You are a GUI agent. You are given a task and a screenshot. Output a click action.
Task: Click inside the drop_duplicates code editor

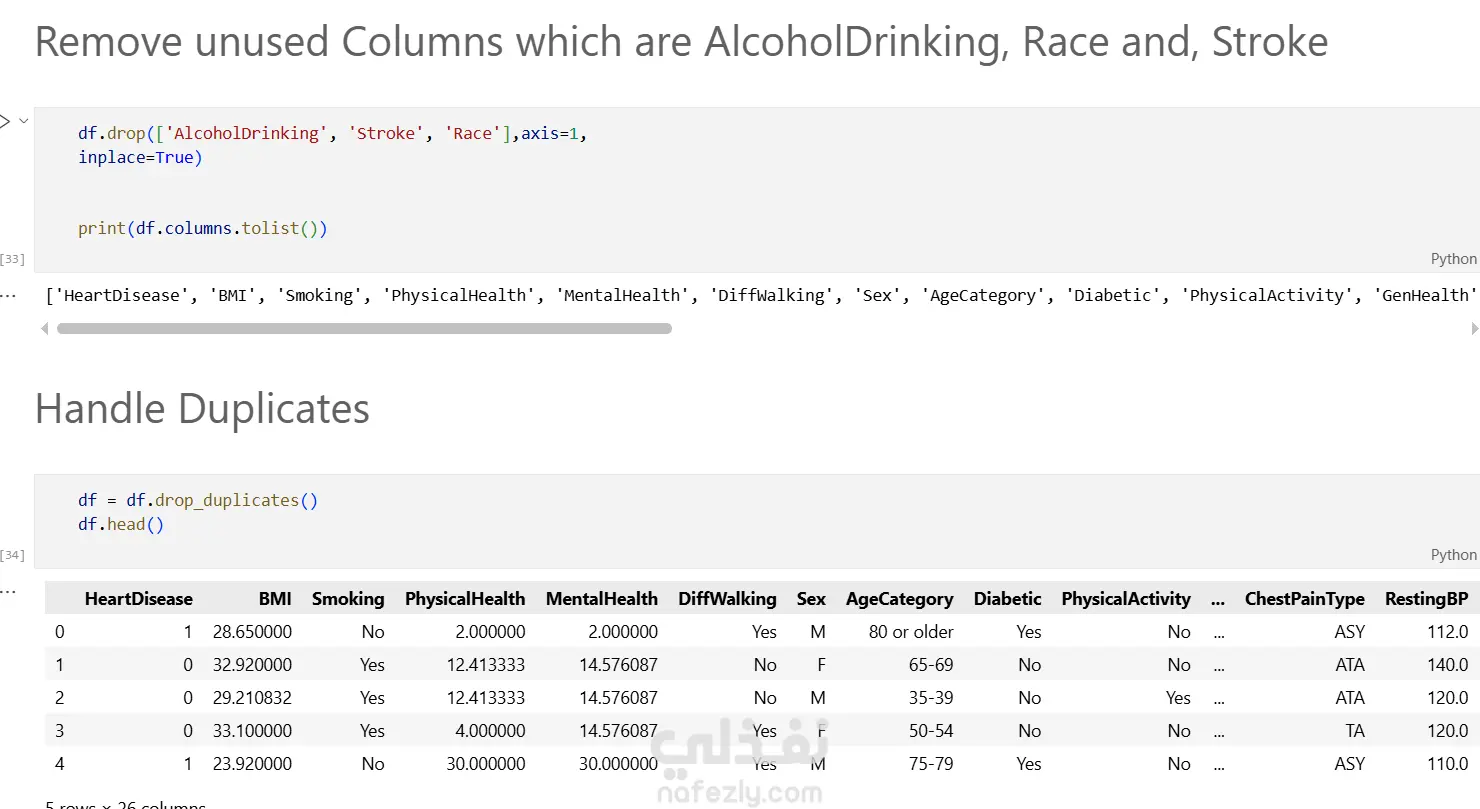(600, 512)
